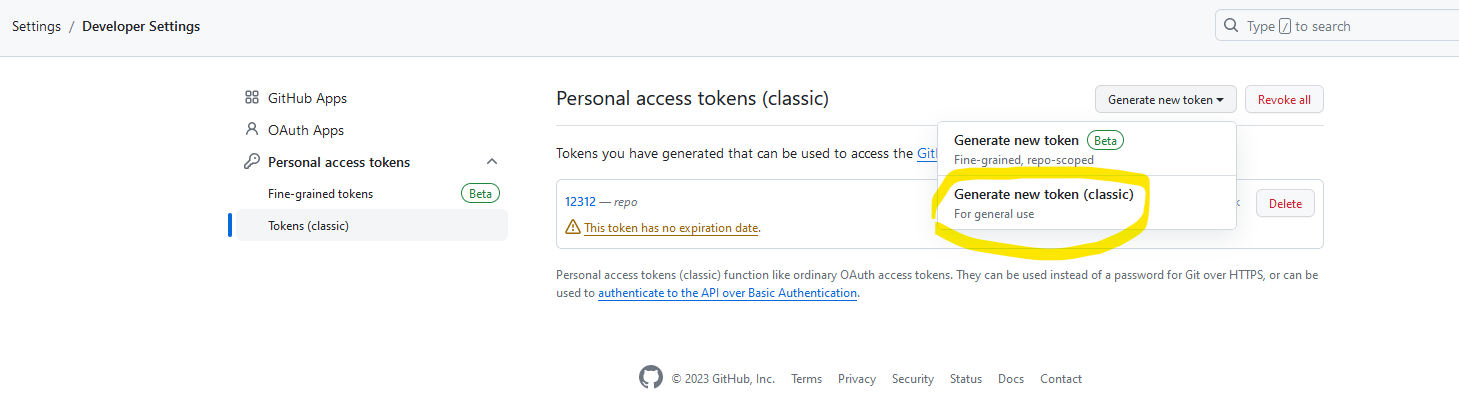This screenshot has width=1459, height=416.
Task: Click the Beta badge in dropdown menu
Action: click(1105, 140)
